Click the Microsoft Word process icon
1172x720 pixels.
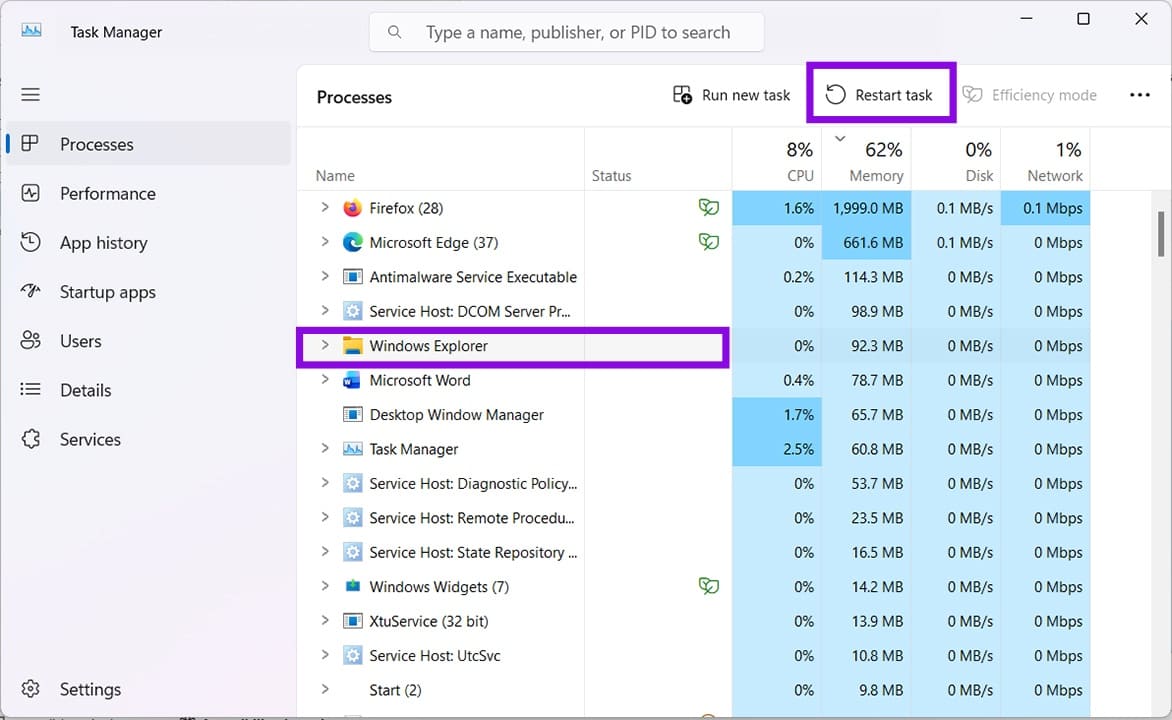352,380
